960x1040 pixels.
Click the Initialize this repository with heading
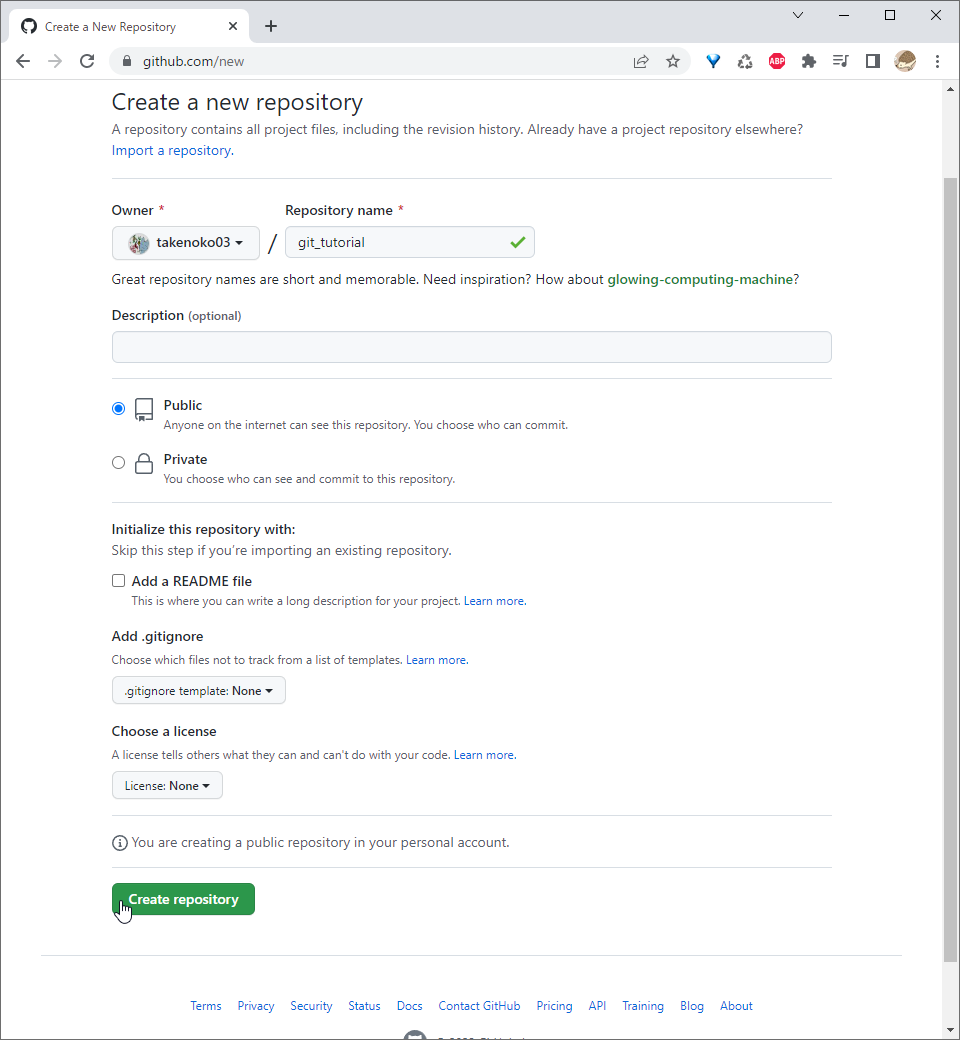(204, 529)
